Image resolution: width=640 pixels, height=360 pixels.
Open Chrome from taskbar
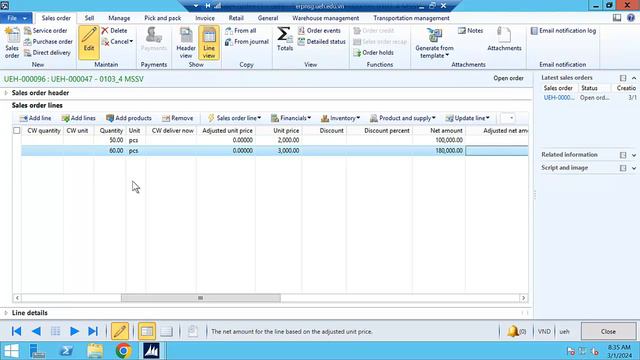pyautogui.click(x=123, y=351)
